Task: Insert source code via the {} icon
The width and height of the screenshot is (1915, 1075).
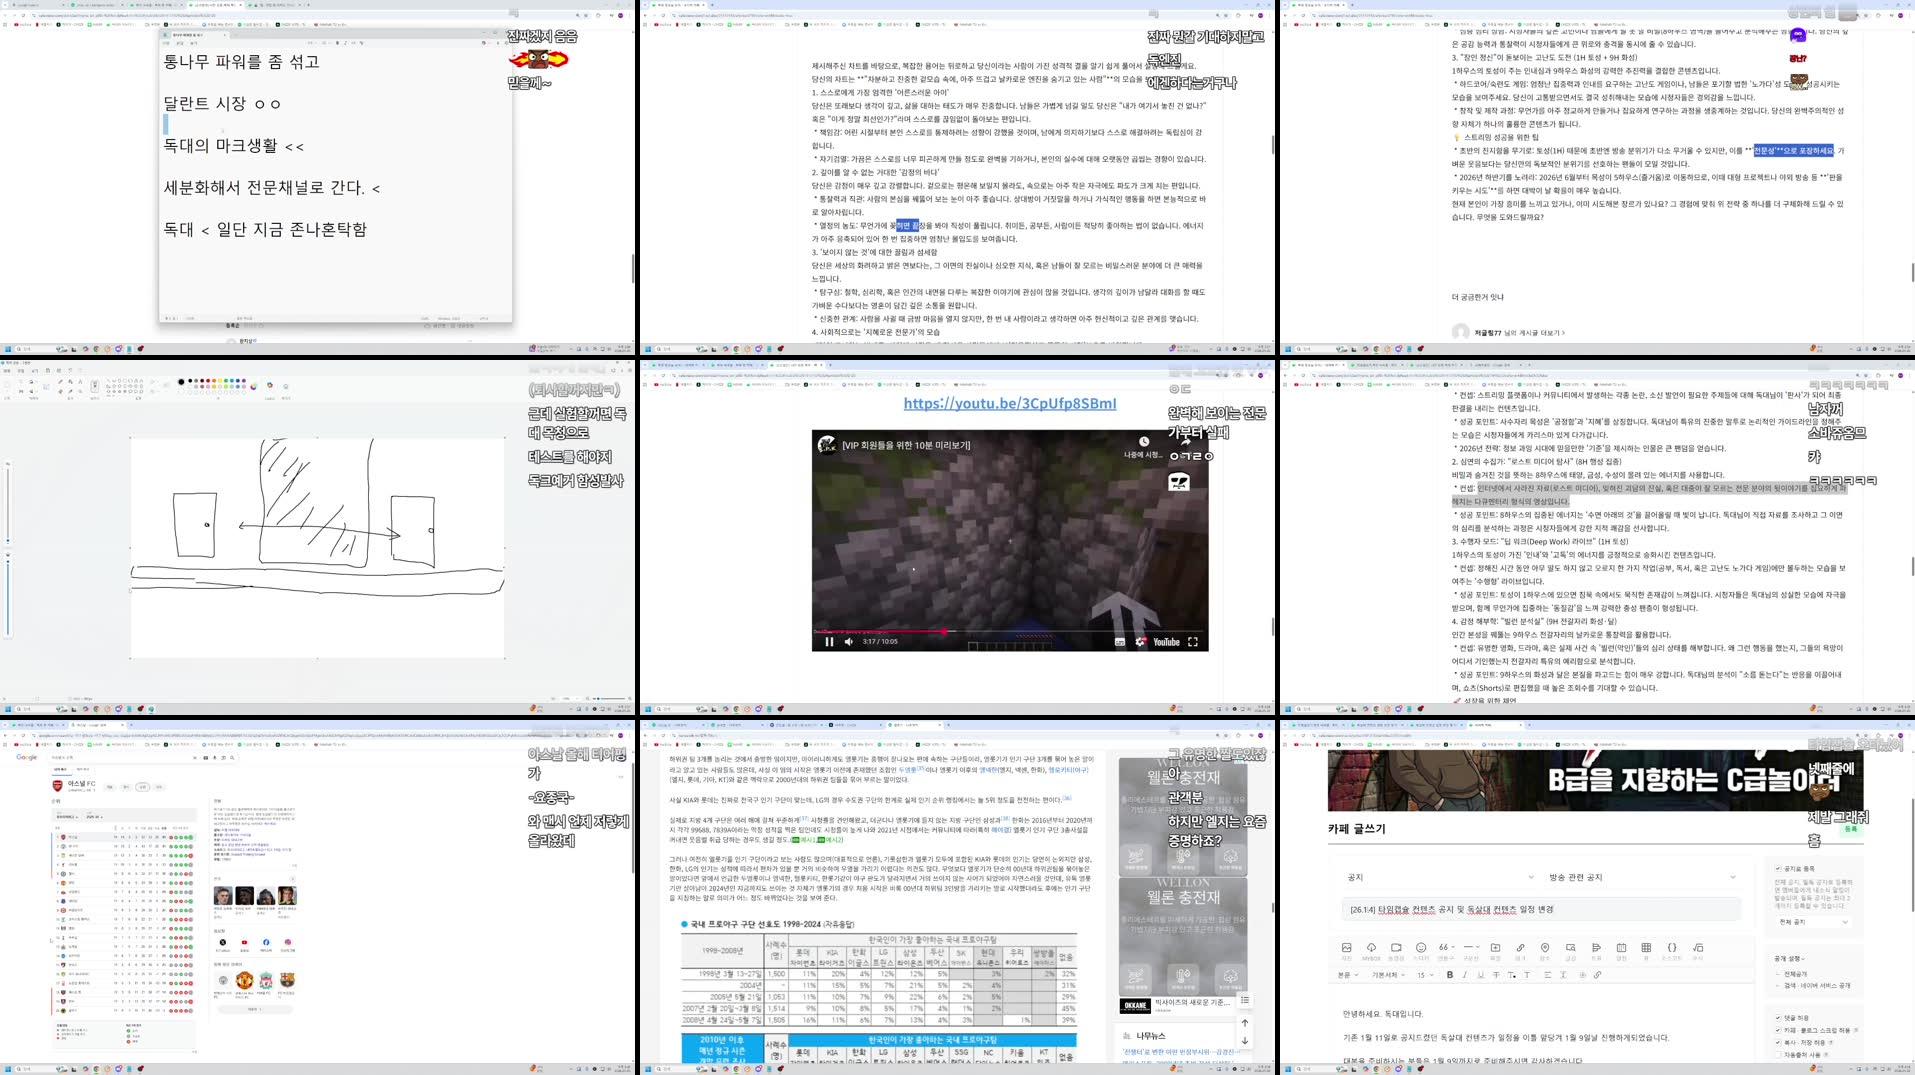Action: point(1672,947)
